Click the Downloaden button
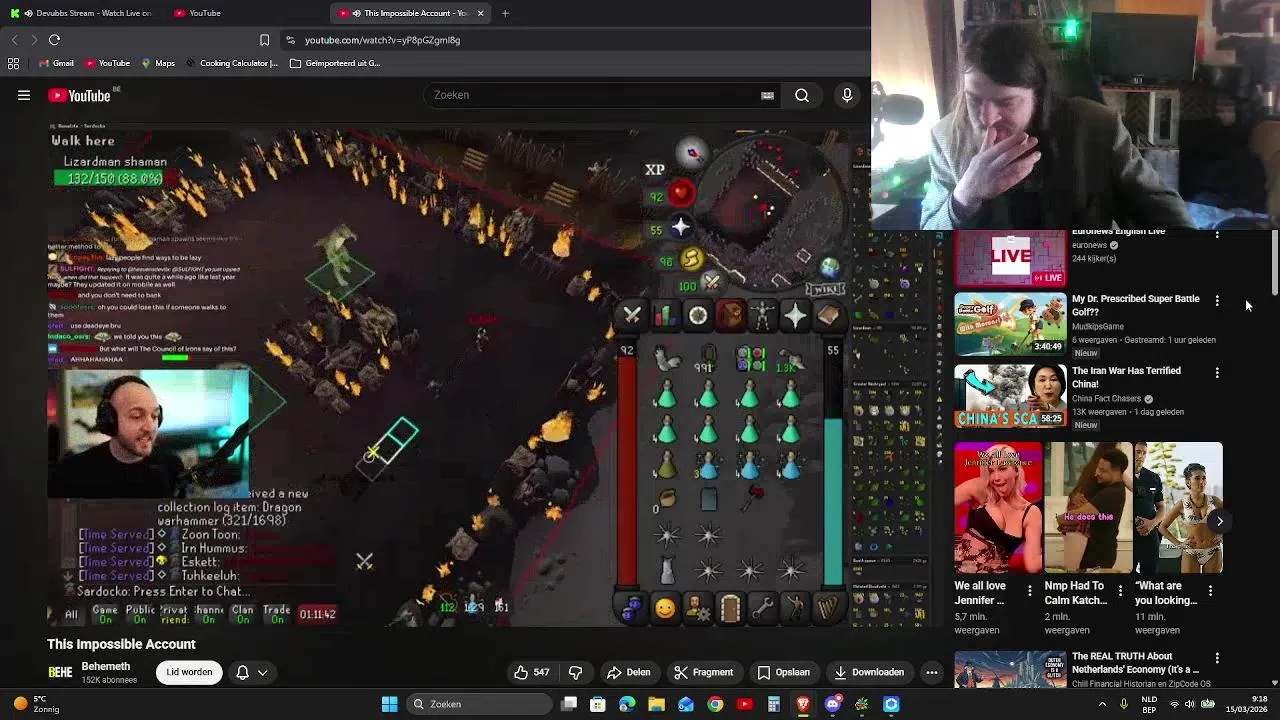1280x720 pixels. coord(869,672)
